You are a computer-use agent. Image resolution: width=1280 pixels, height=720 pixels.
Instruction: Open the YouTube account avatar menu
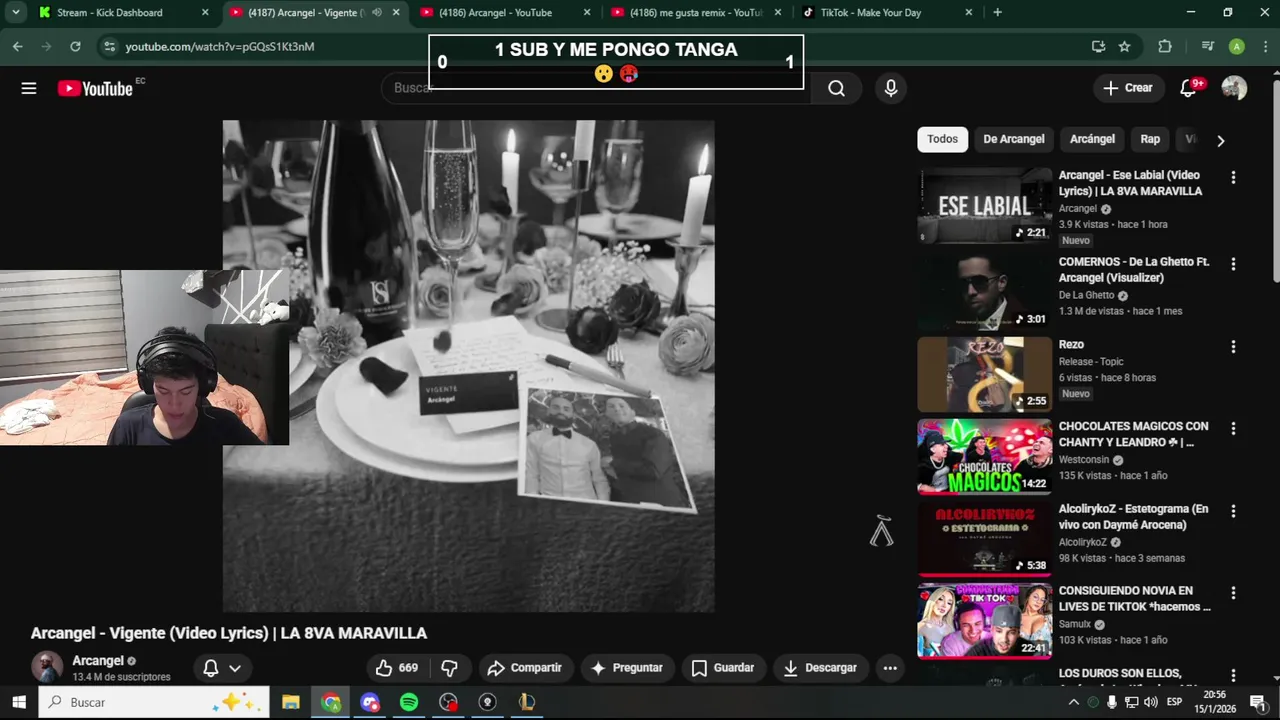(1234, 88)
